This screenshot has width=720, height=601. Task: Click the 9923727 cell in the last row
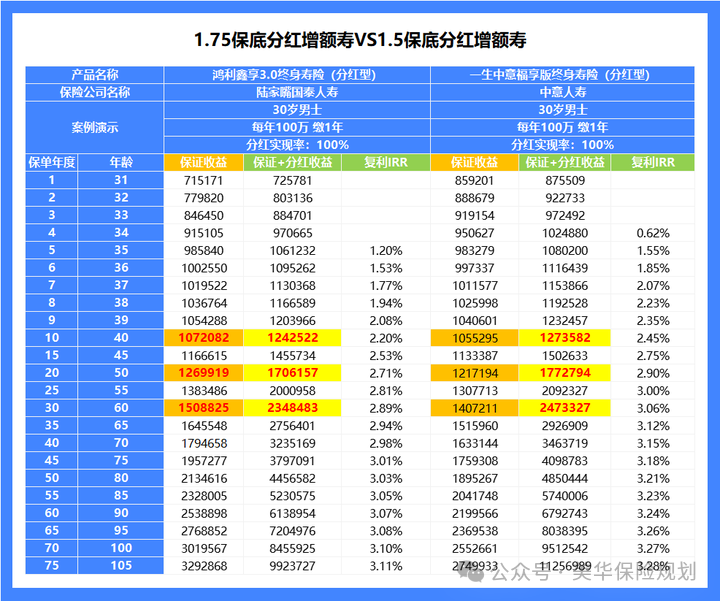point(291,565)
